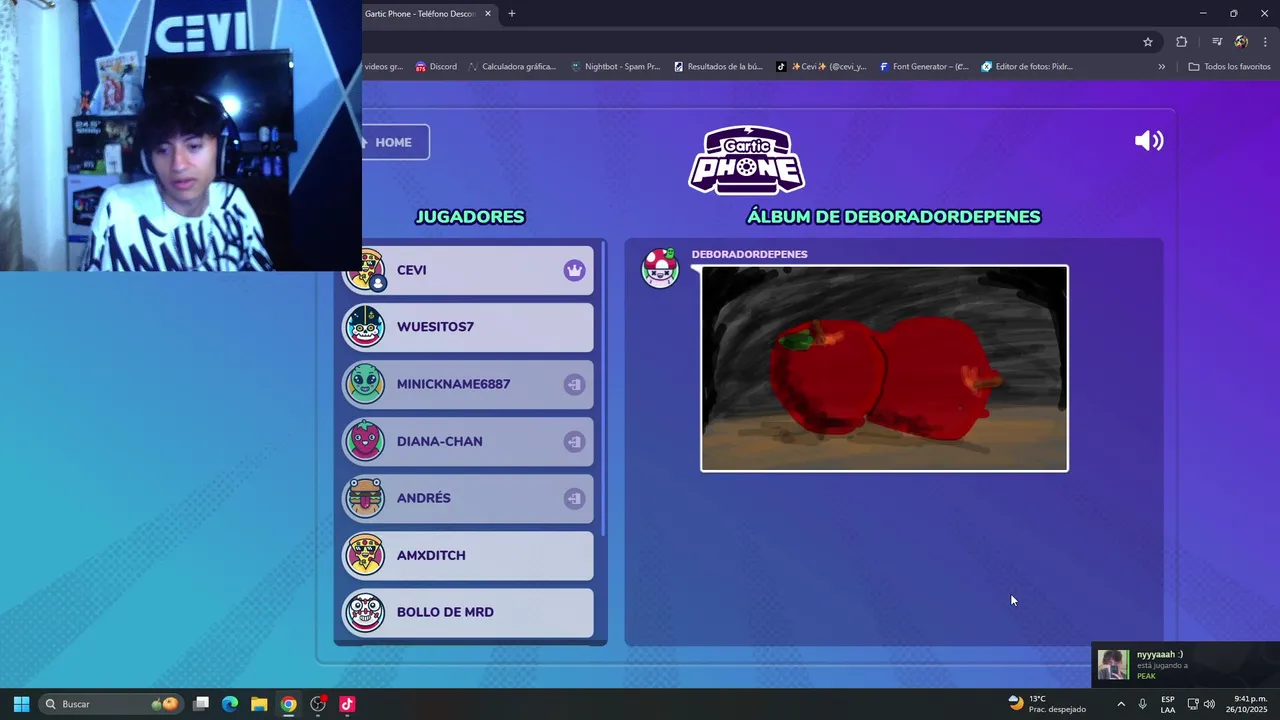
Task: Select BOLLO DE MRD's skull avatar
Action: tap(365, 612)
